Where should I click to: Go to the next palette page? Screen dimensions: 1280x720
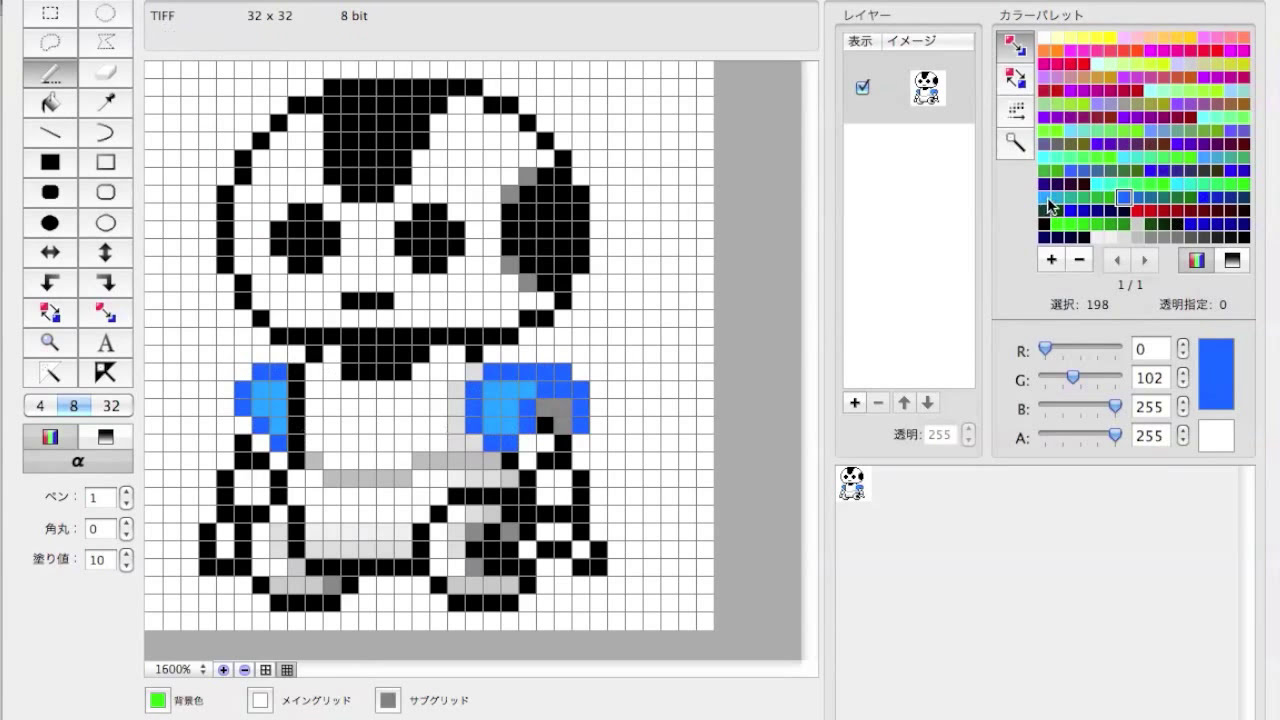click(x=1144, y=260)
